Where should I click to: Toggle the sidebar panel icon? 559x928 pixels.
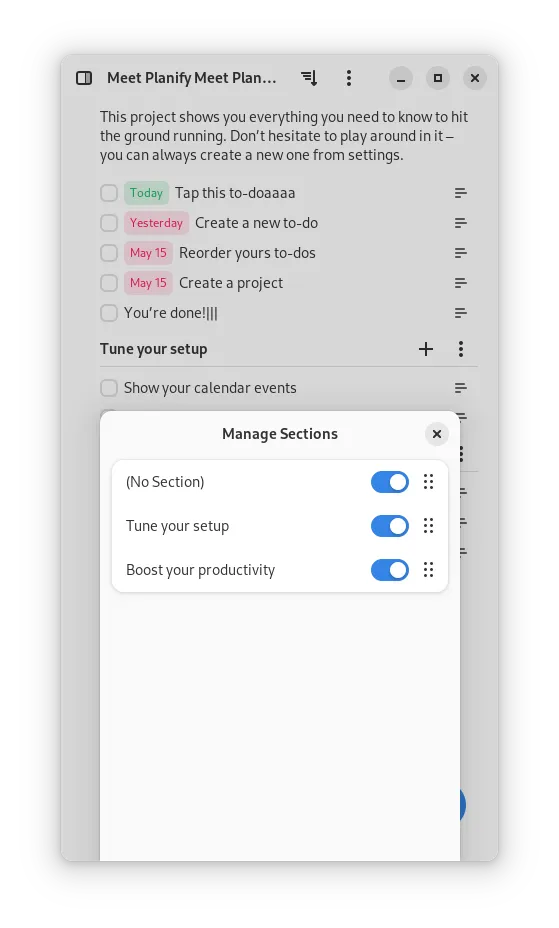[x=84, y=78]
